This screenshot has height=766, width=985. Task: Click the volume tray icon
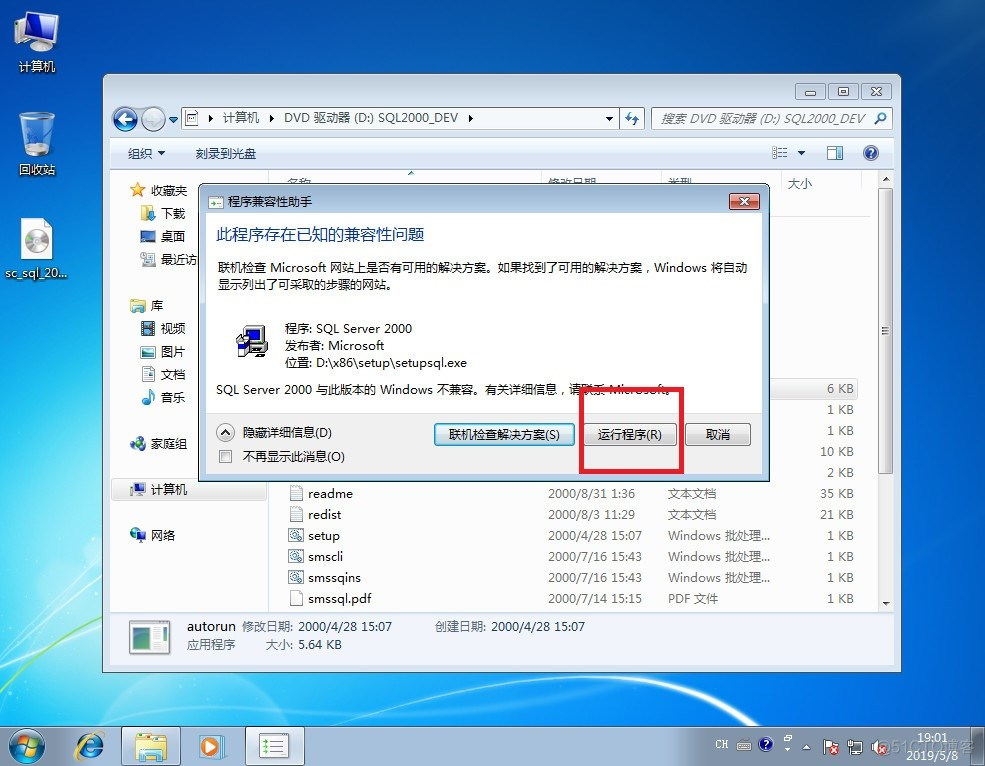point(878,747)
